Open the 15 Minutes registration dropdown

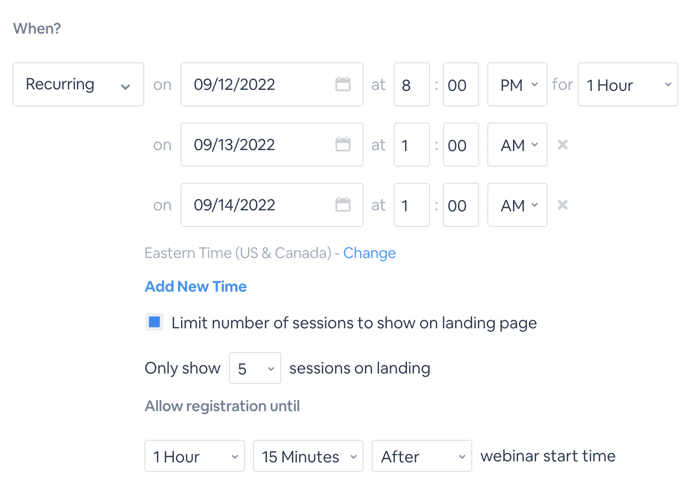[308, 456]
